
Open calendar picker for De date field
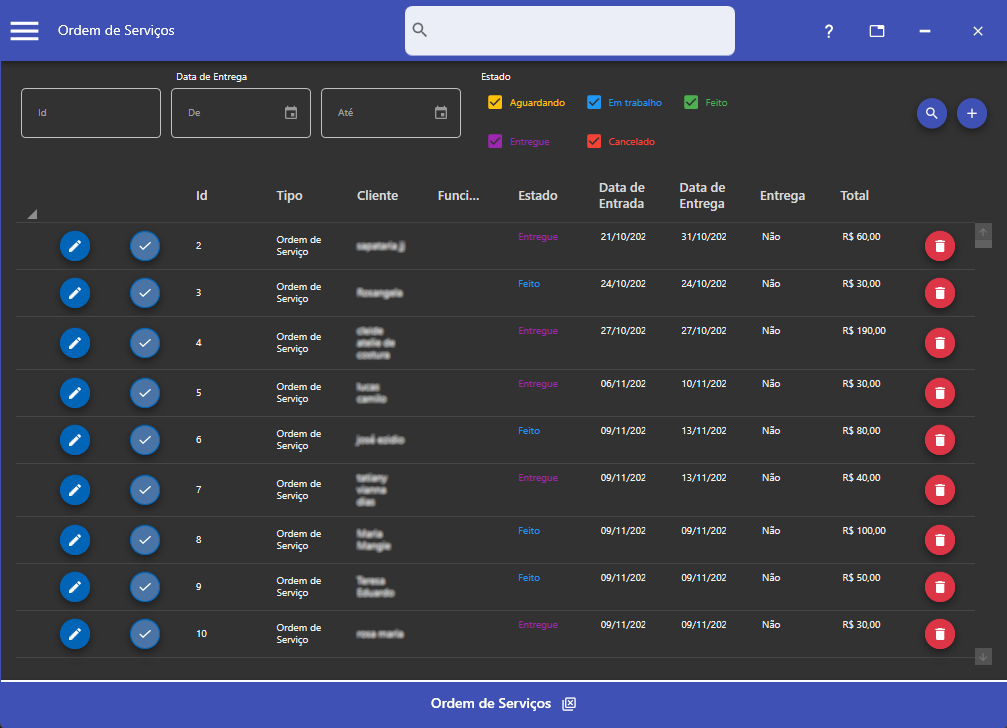pos(291,113)
